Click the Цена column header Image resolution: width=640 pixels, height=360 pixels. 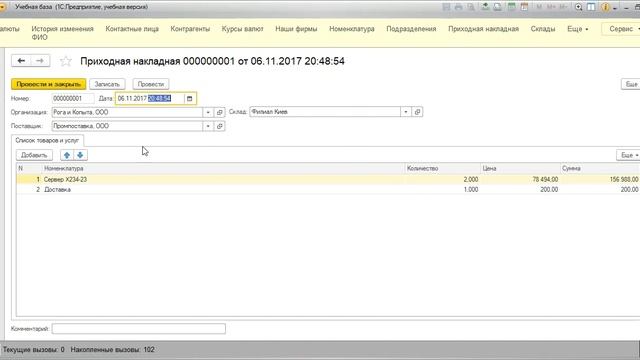520,168
